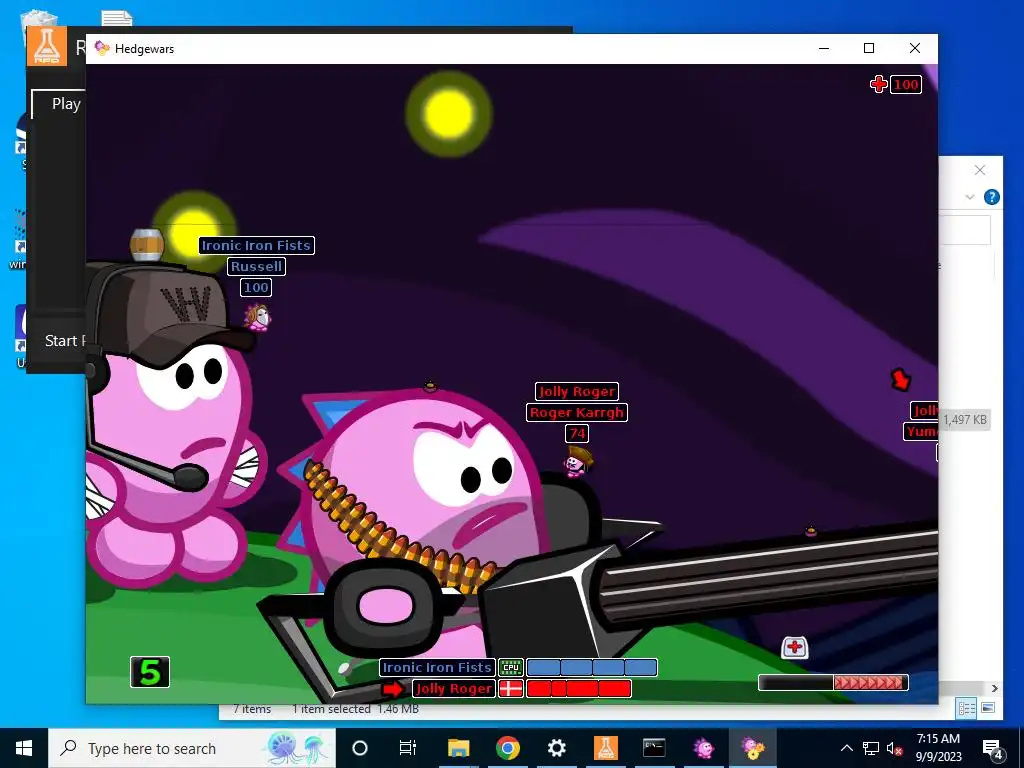The width and height of the screenshot is (1024, 768).
Task: Click the blue Ironic Iron Fists health bar
Action: [592, 667]
